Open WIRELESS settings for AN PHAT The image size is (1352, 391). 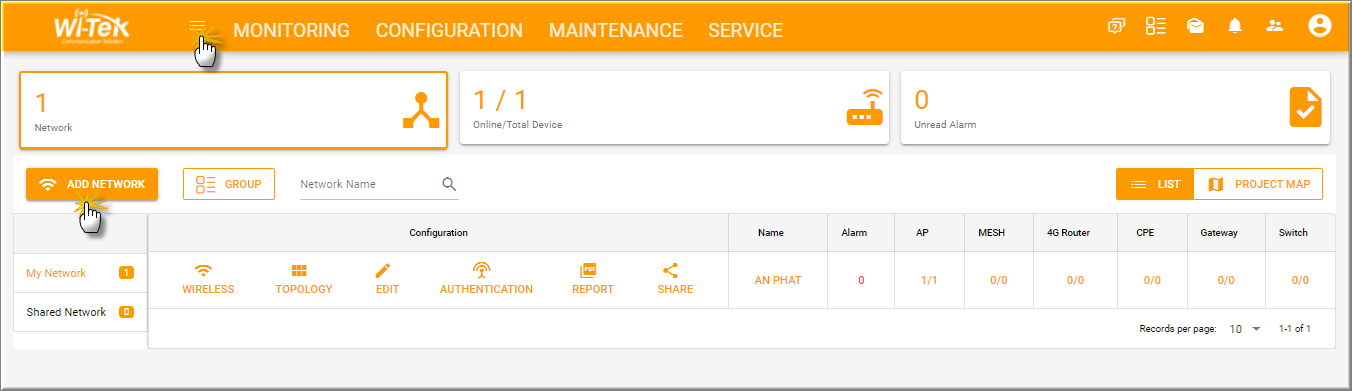click(208, 280)
